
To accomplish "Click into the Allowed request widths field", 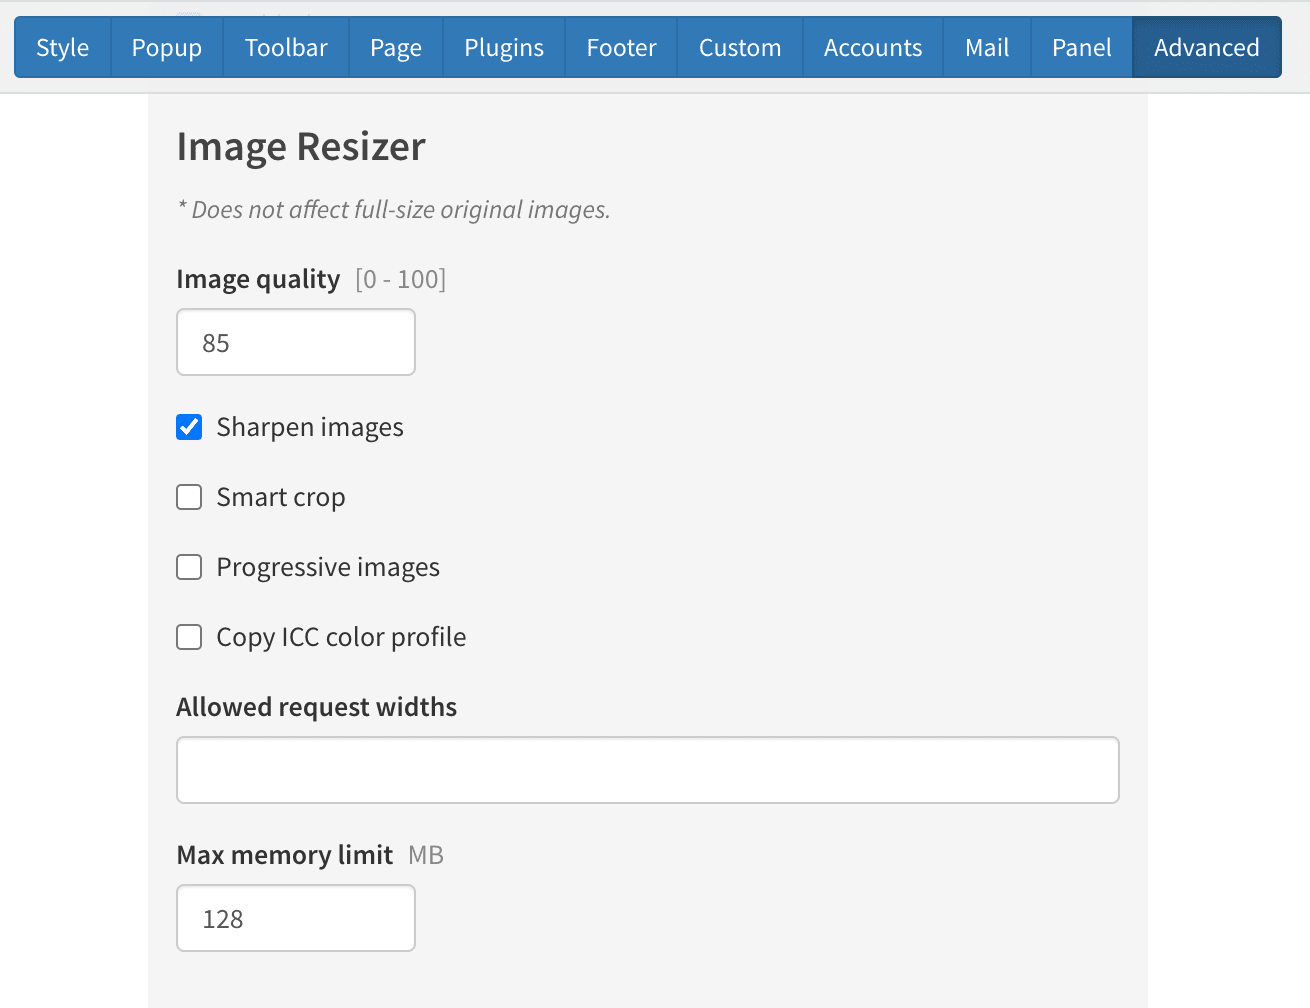I will click(647, 770).
